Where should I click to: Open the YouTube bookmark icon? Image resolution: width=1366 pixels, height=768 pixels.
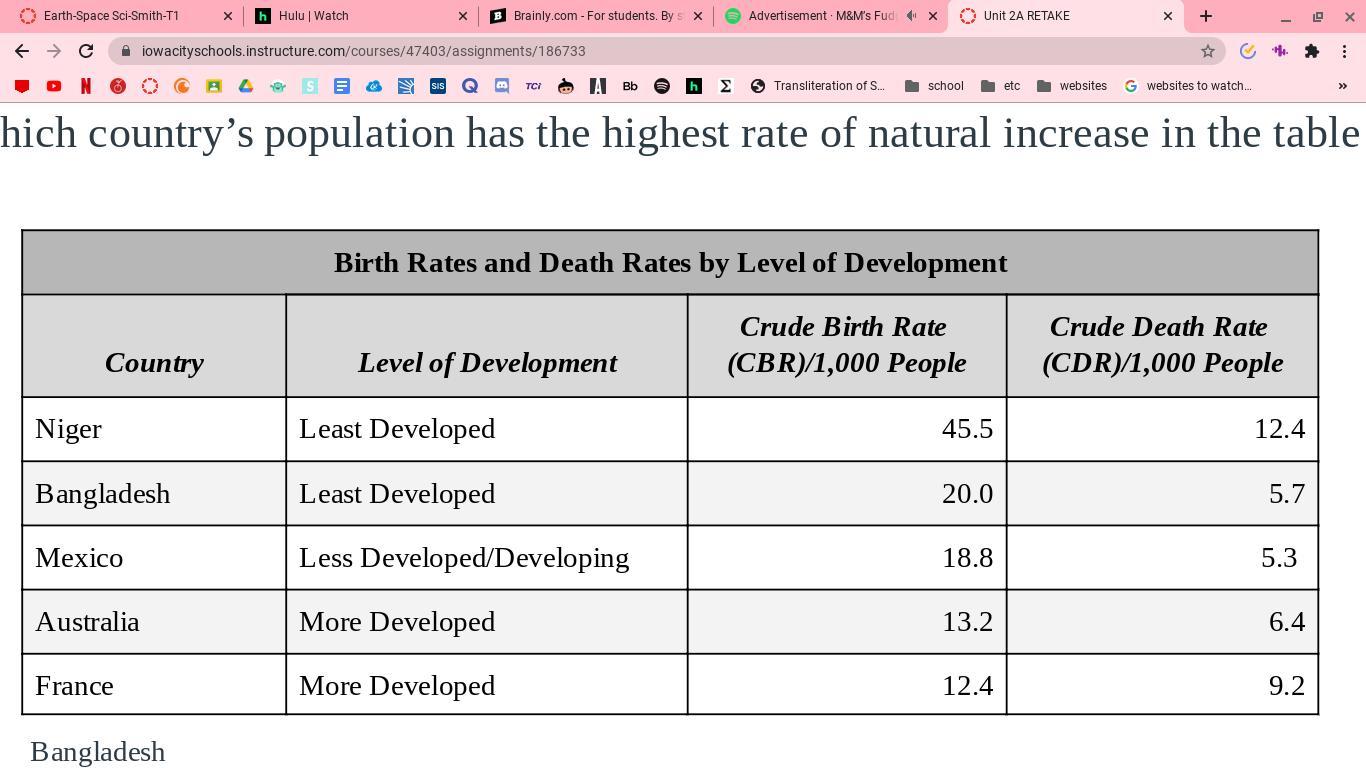point(54,86)
